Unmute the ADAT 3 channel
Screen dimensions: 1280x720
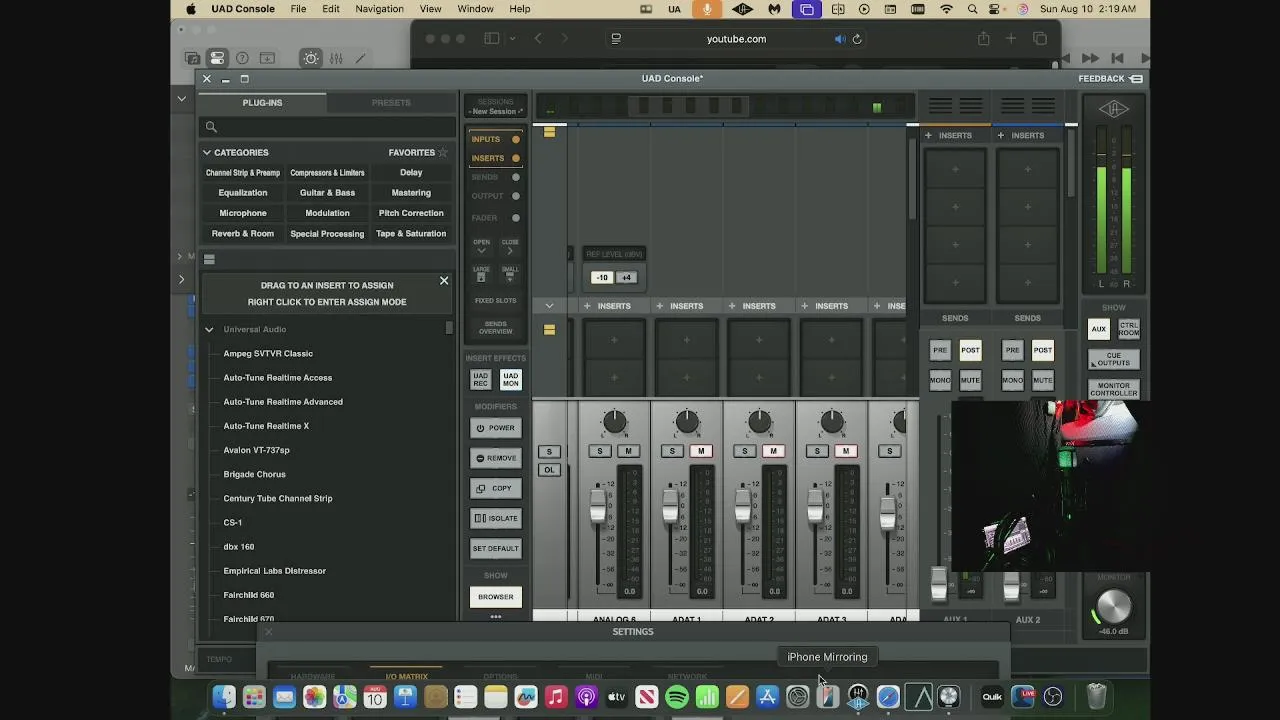click(x=846, y=451)
